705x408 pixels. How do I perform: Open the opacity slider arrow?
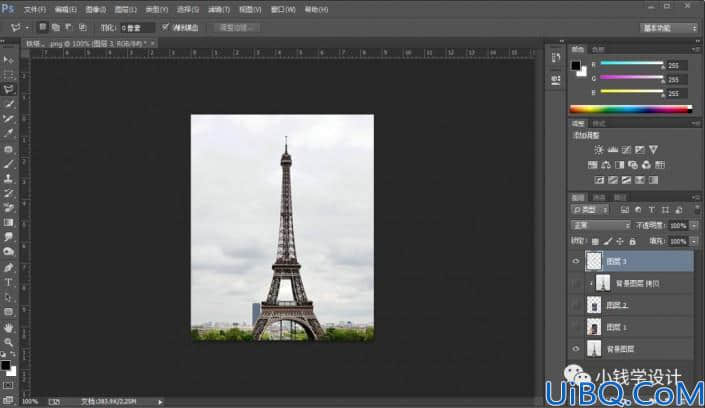(x=694, y=225)
